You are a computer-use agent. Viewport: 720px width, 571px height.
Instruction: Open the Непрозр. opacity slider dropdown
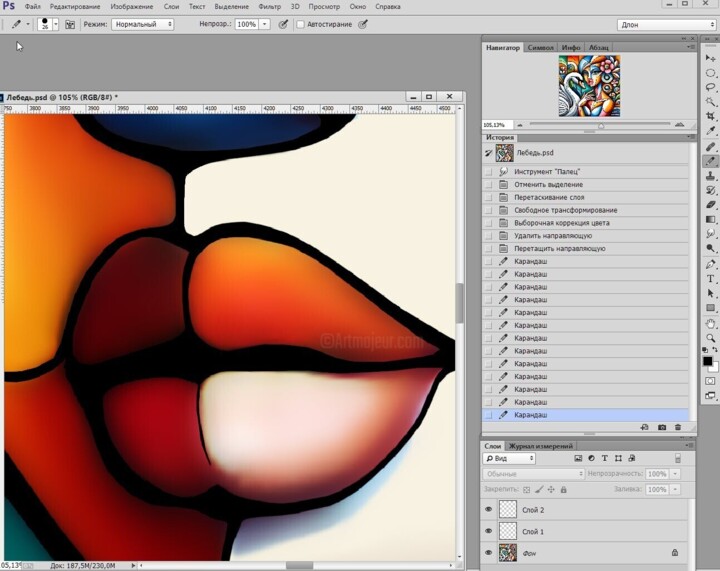pos(265,24)
